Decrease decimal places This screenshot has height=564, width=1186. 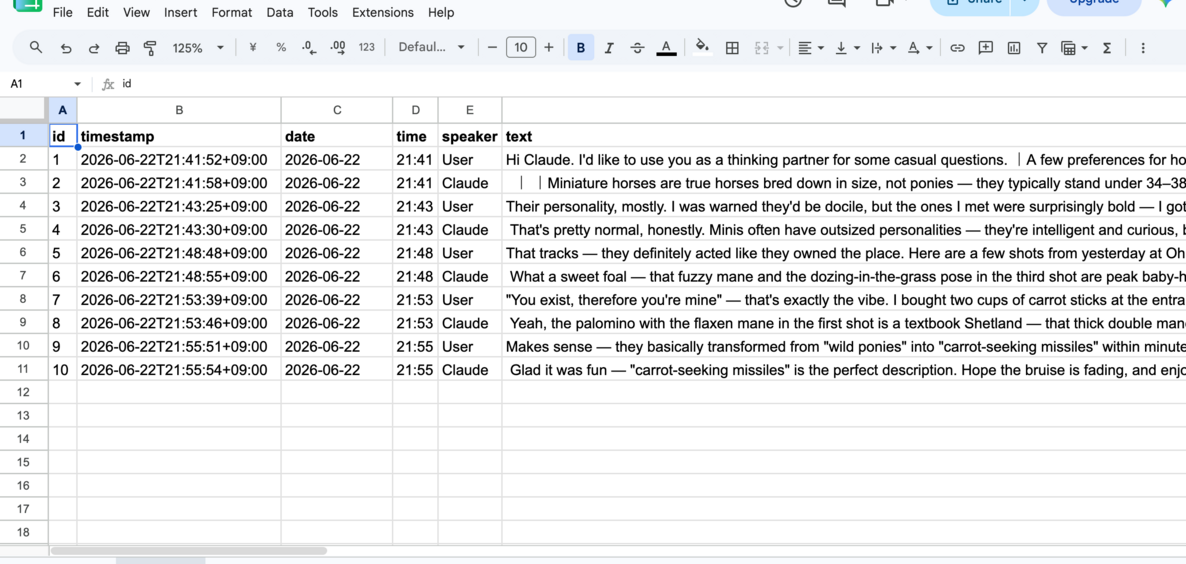click(309, 48)
